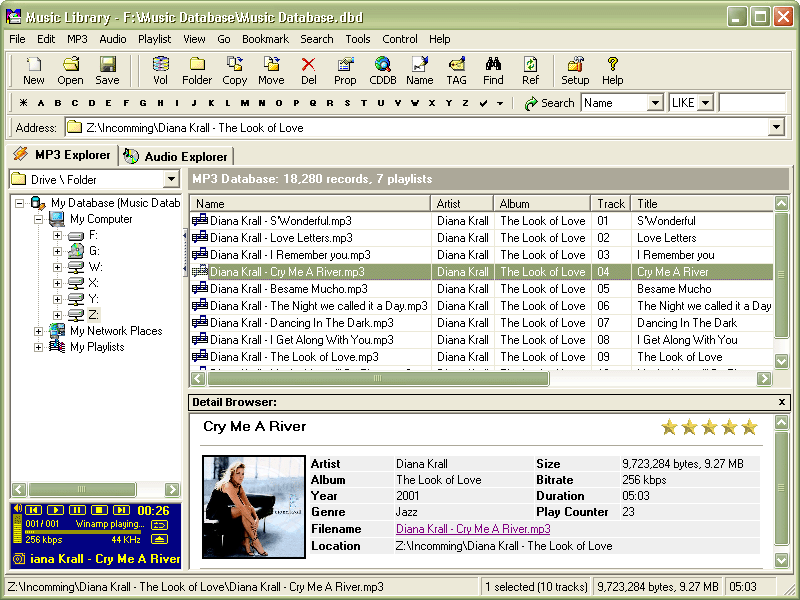The image size is (800, 600).
Task: Sort list by Album column header
Action: (542, 204)
